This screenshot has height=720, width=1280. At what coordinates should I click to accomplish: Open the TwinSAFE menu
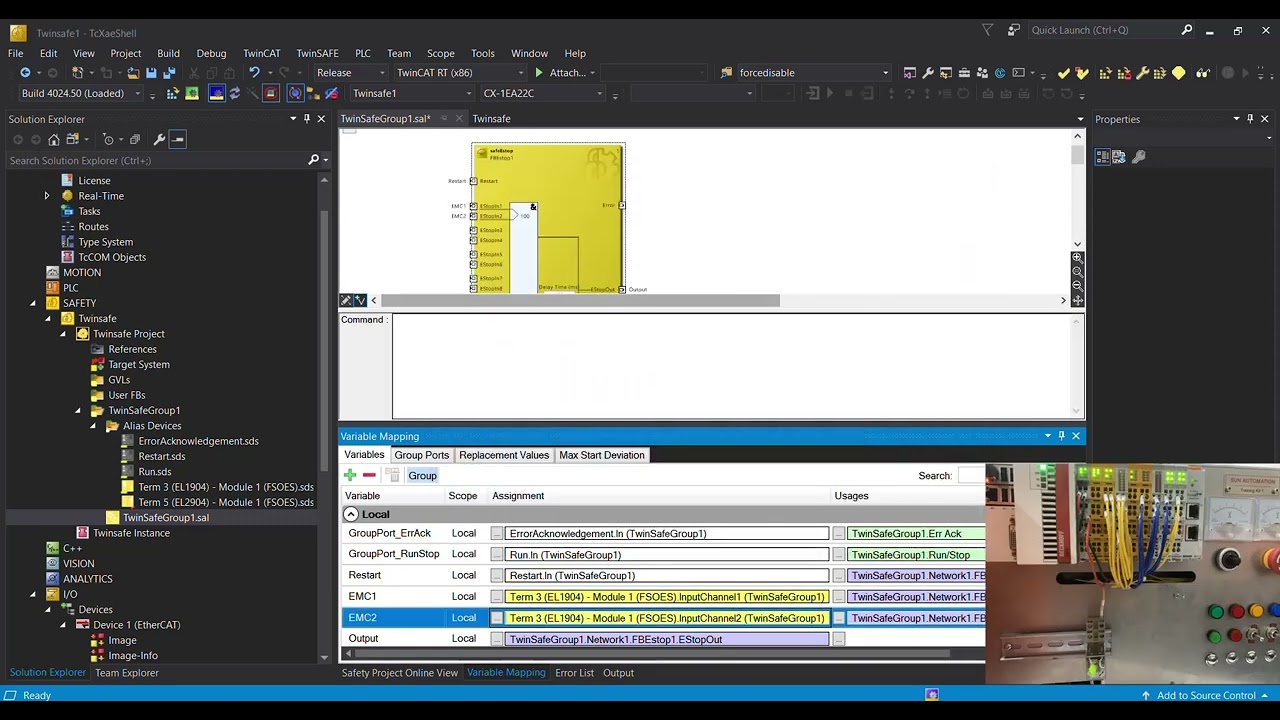coord(317,53)
